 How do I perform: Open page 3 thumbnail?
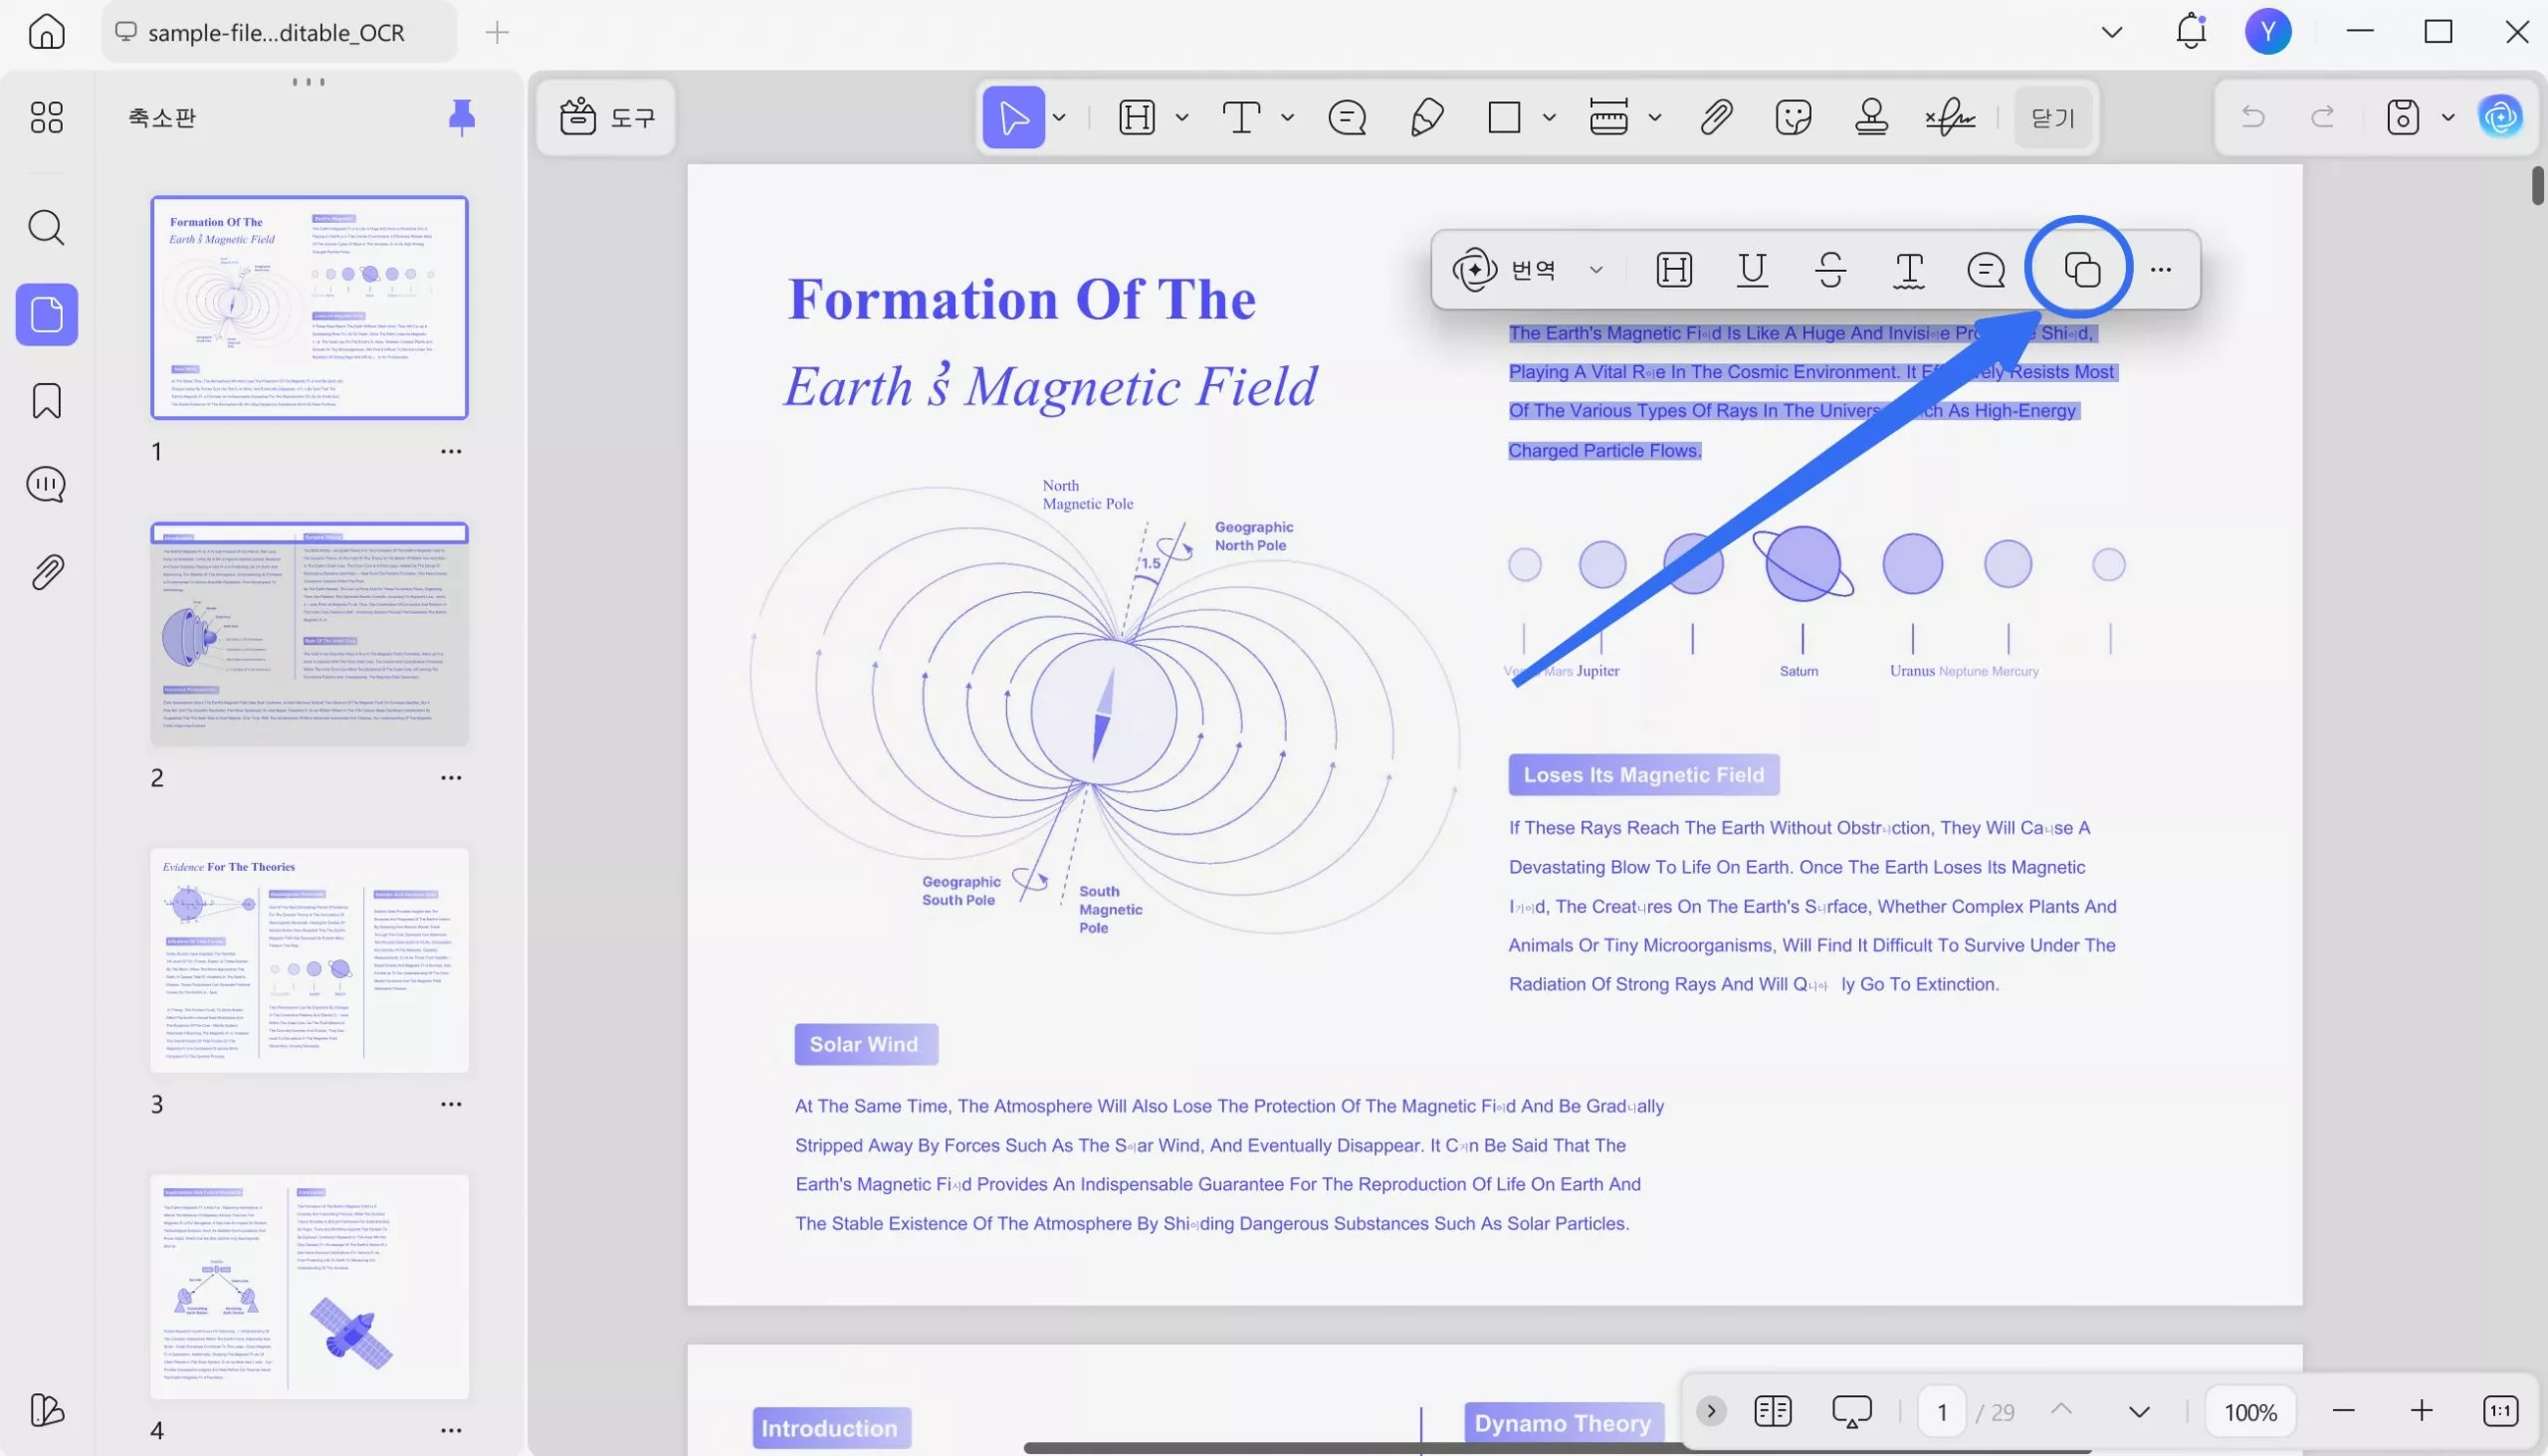[x=309, y=960]
